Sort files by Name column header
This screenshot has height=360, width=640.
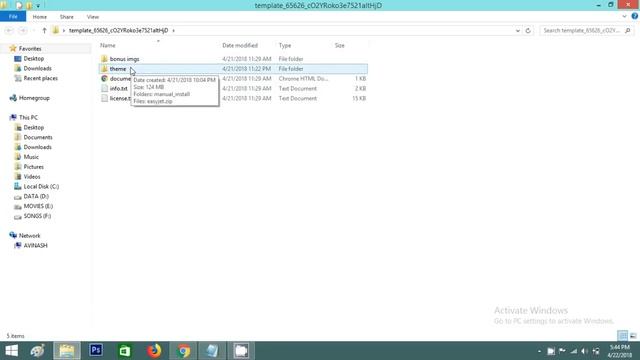[x=108, y=45]
